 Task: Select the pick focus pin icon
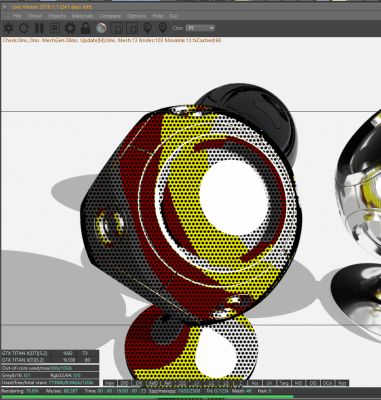(x=147, y=28)
